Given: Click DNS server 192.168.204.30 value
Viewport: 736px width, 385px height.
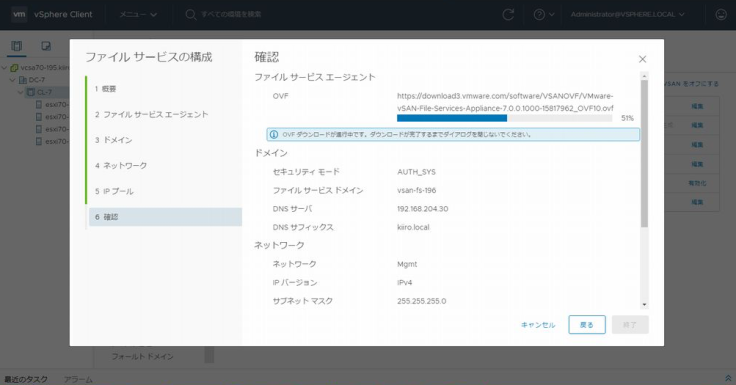Looking at the screenshot, I should pos(422,208).
